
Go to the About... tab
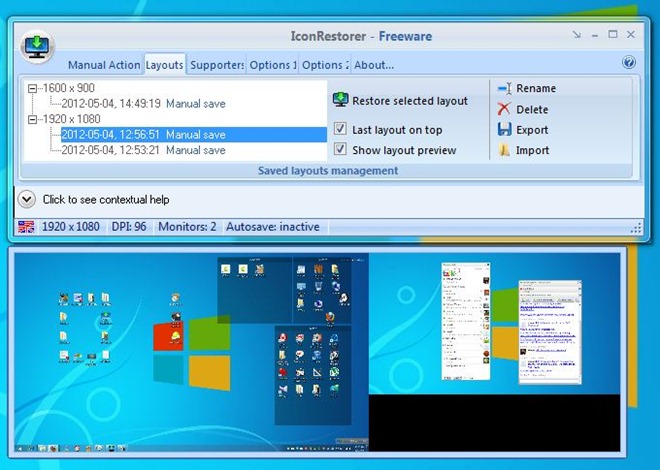click(x=374, y=65)
